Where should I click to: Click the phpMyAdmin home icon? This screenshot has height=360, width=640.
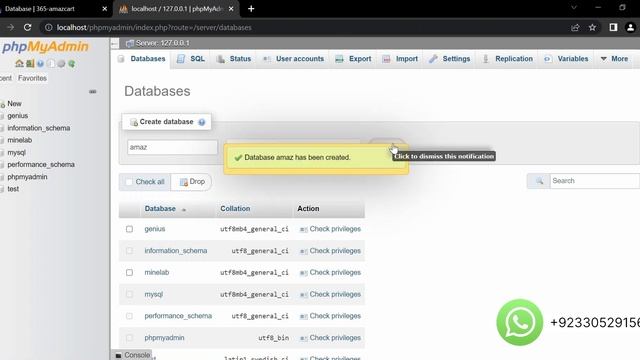(x=19, y=64)
